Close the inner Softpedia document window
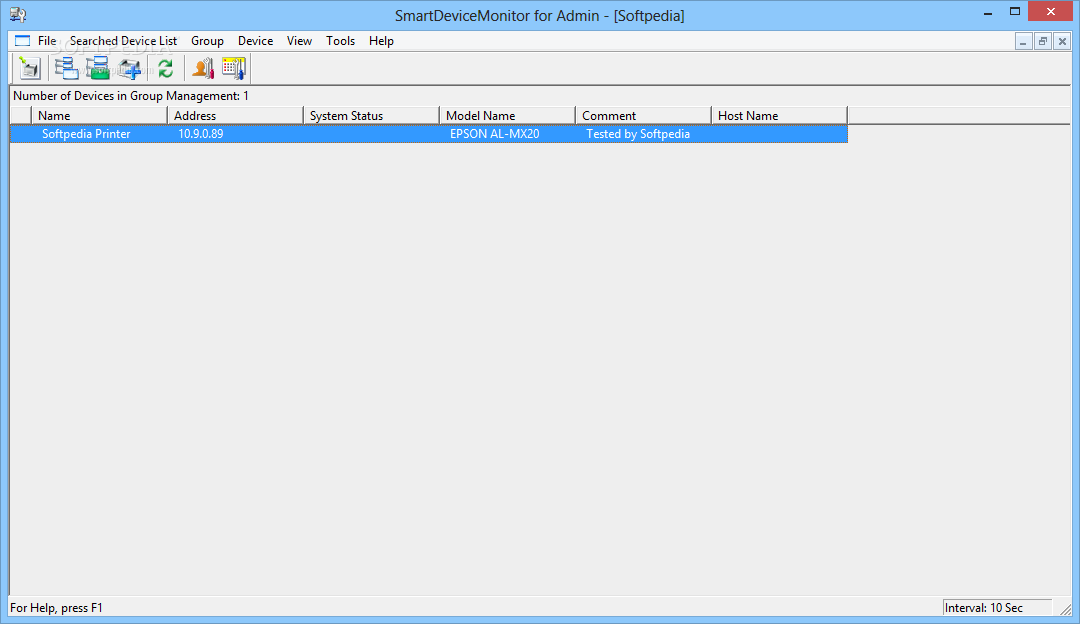The height and width of the screenshot is (624, 1080). [x=1062, y=41]
